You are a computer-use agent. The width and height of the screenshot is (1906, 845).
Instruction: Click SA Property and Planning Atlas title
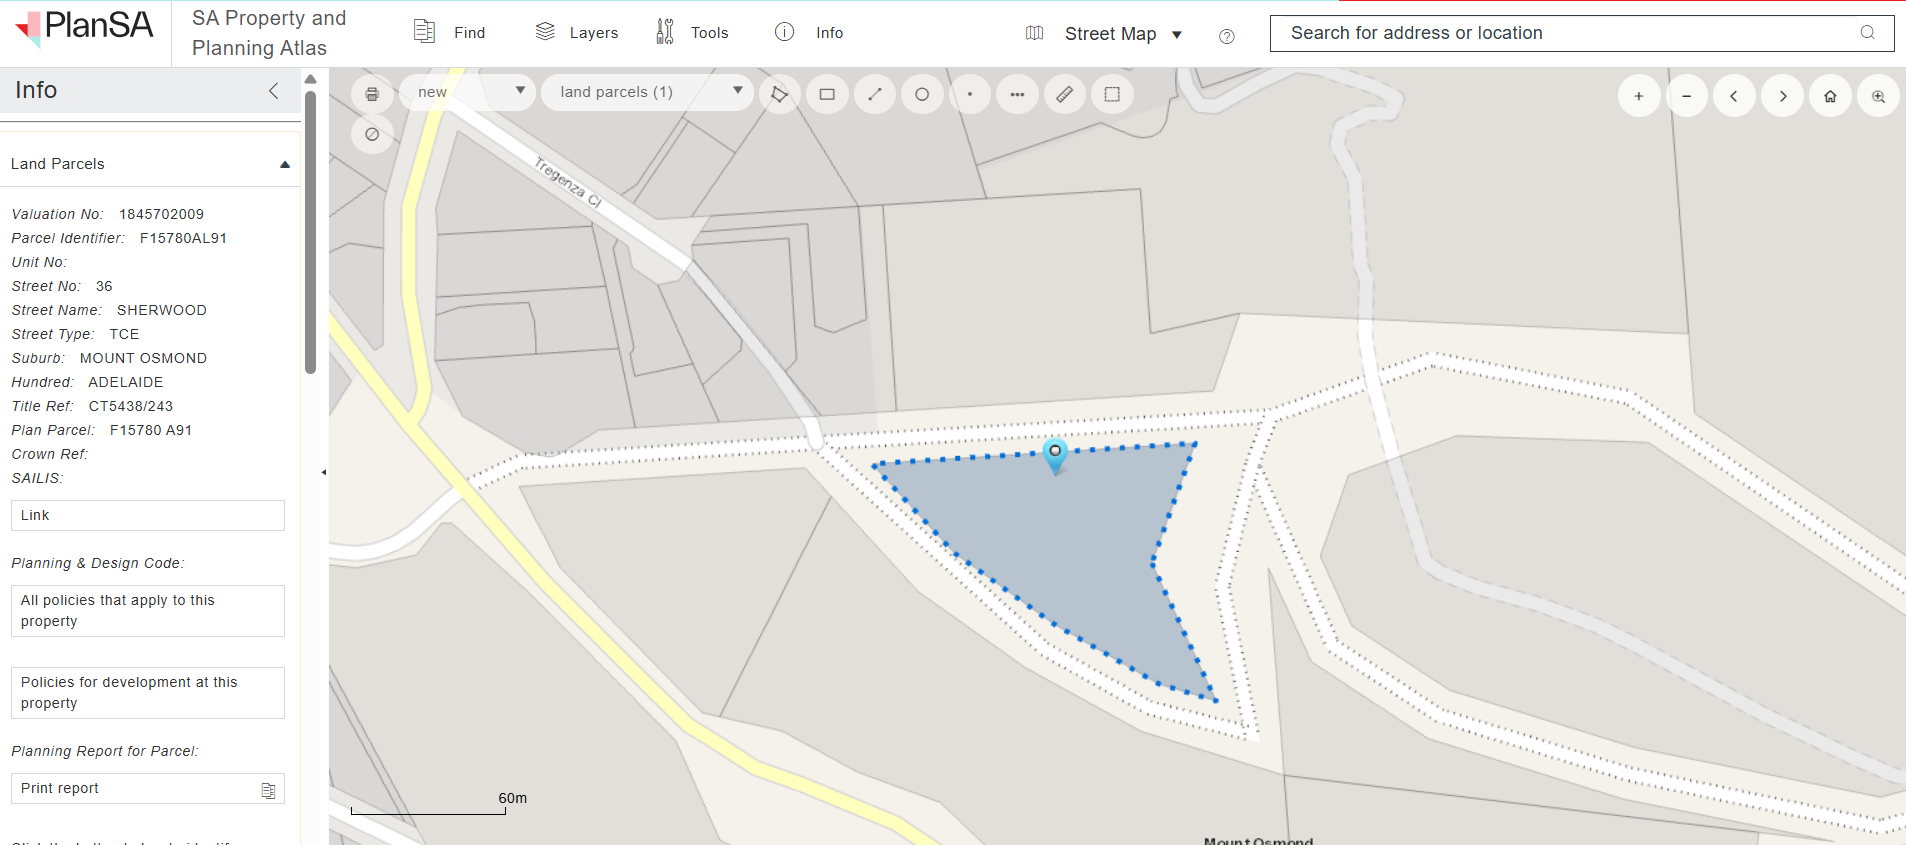click(269, 33)
